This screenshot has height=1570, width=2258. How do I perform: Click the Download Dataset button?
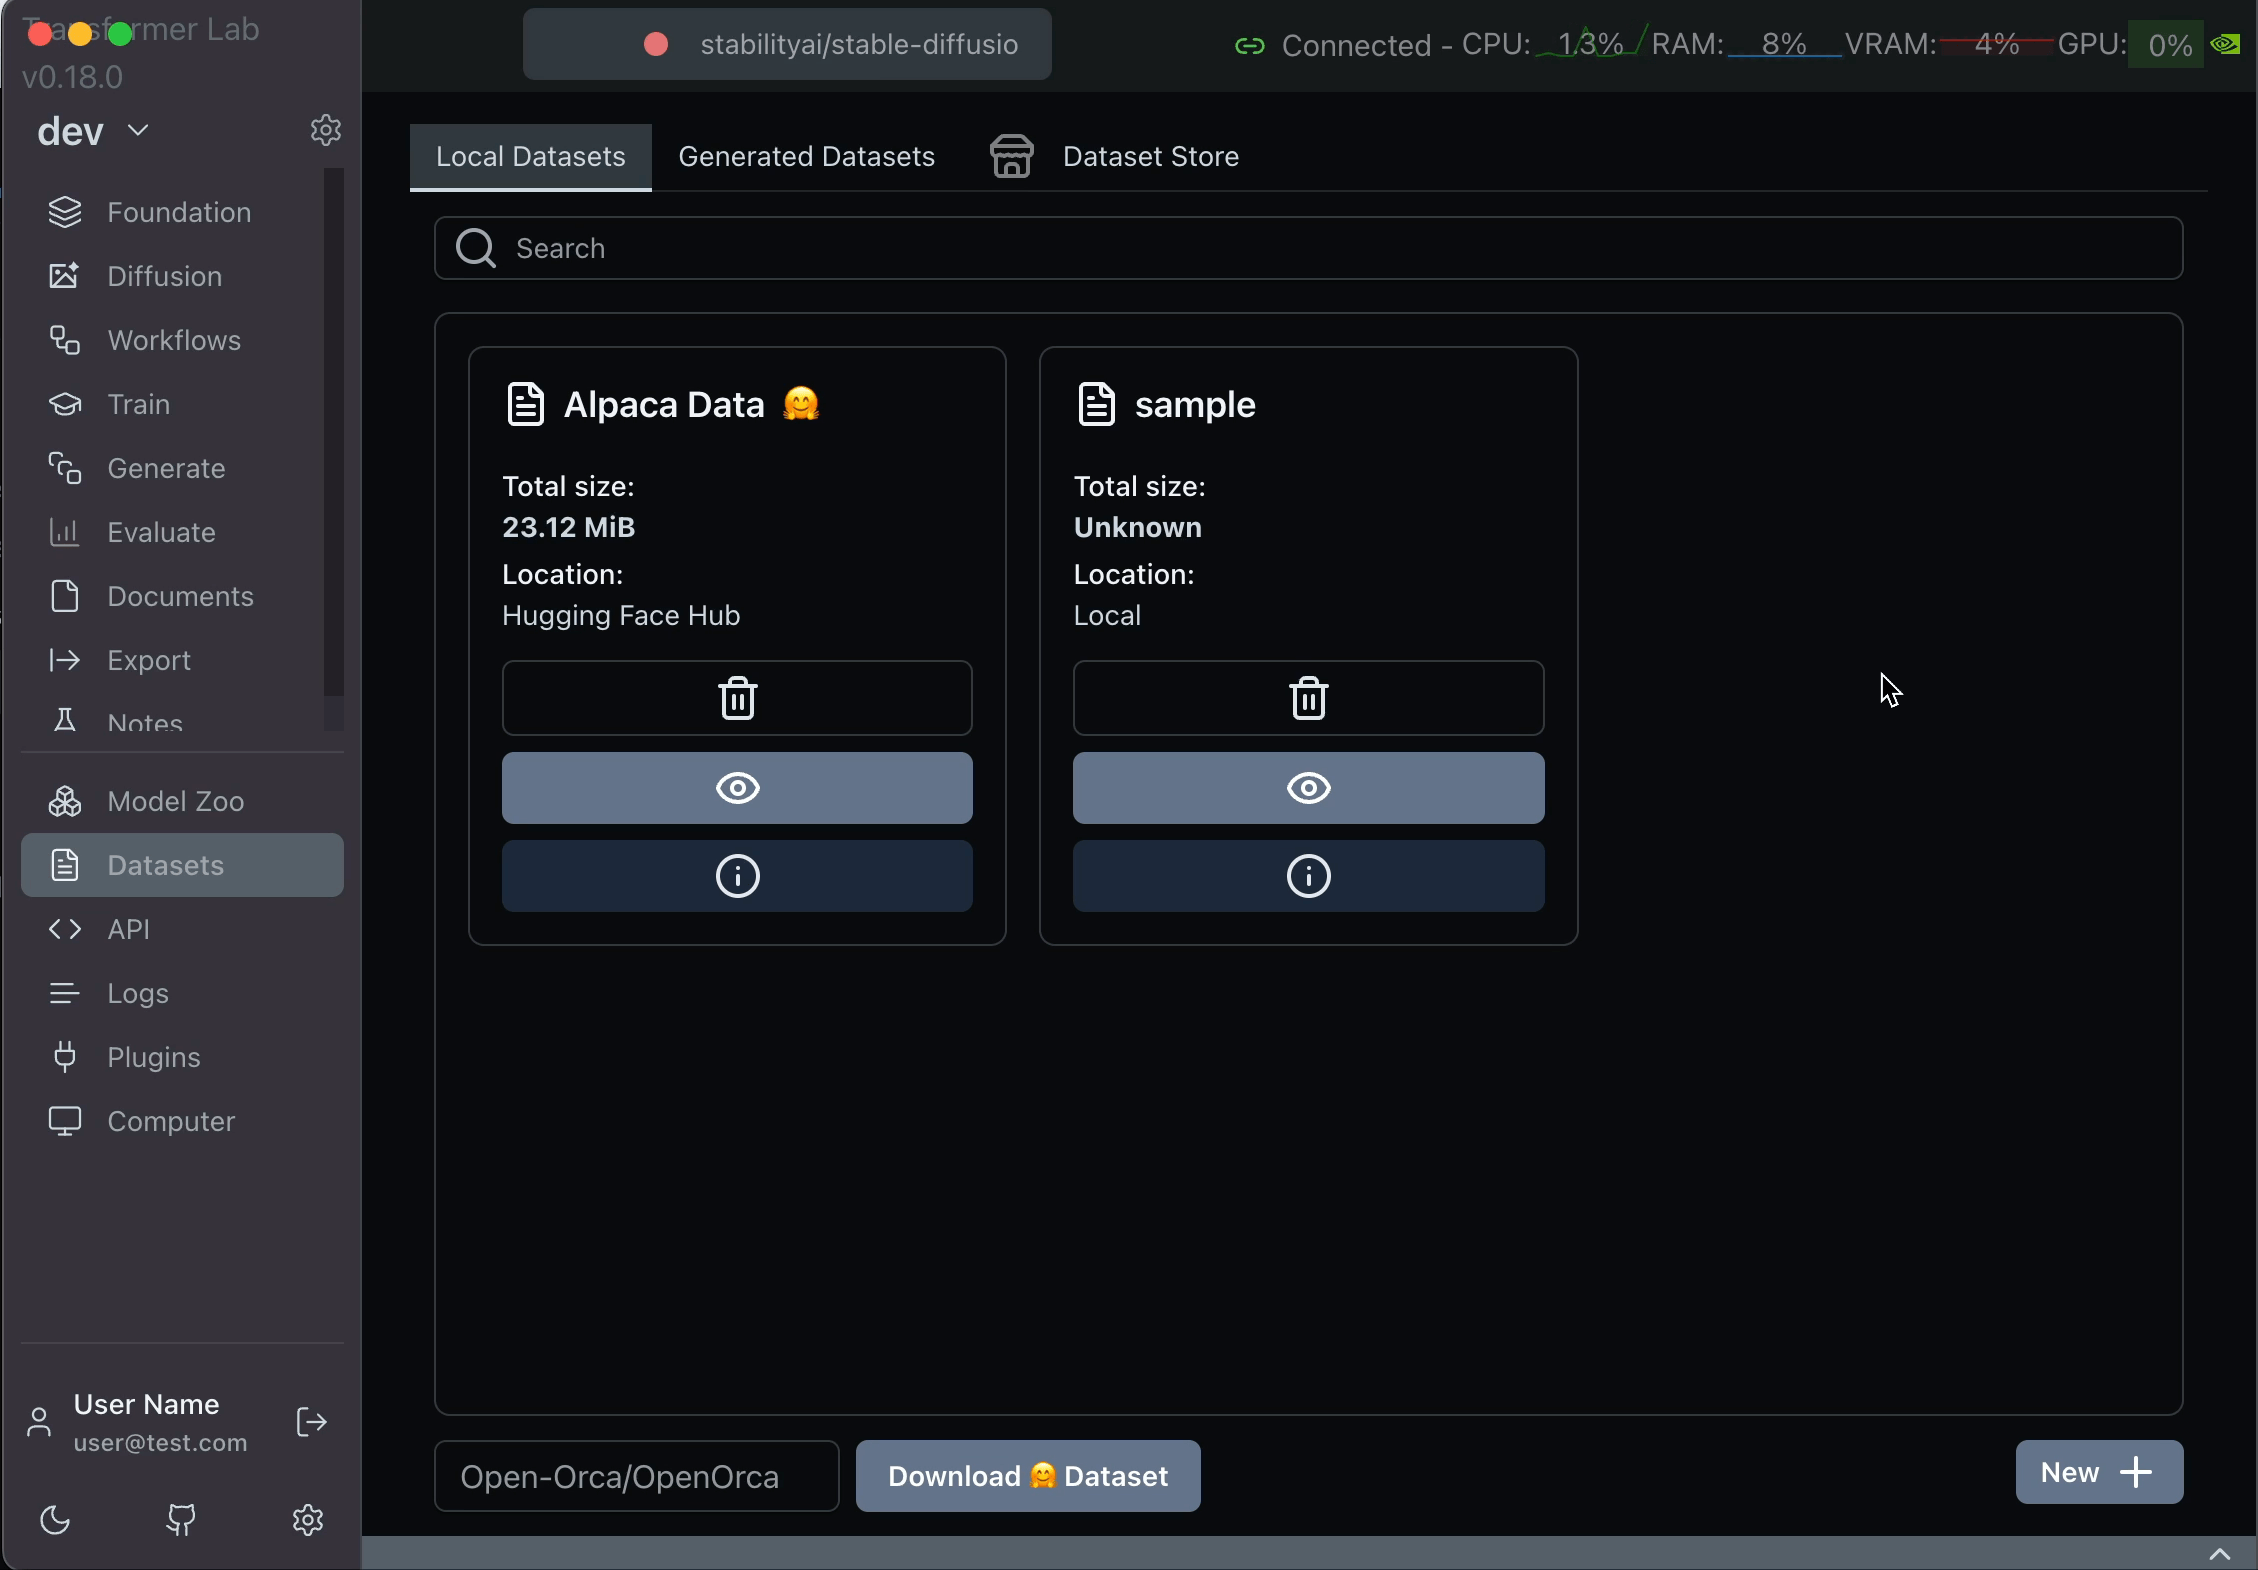click(1028, 1476)
